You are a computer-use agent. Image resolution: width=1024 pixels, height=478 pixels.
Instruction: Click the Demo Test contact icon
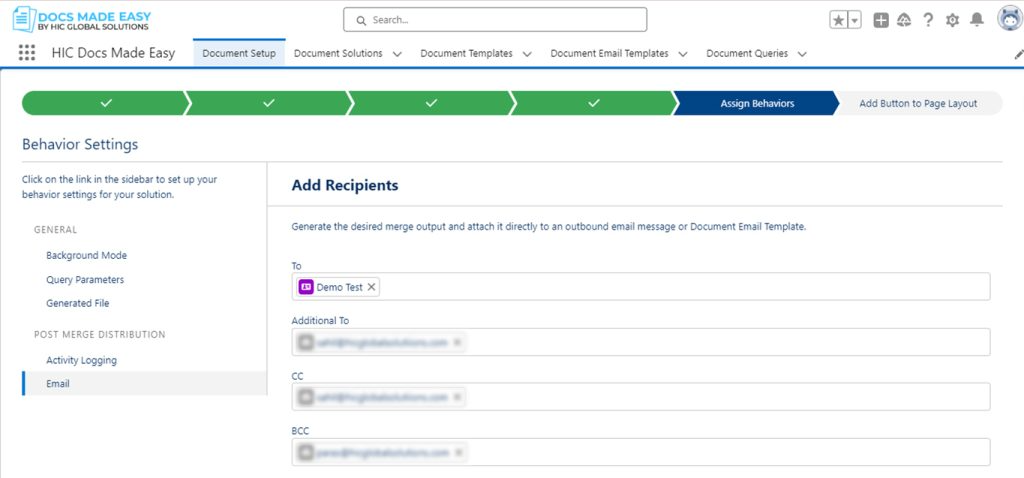306,287
